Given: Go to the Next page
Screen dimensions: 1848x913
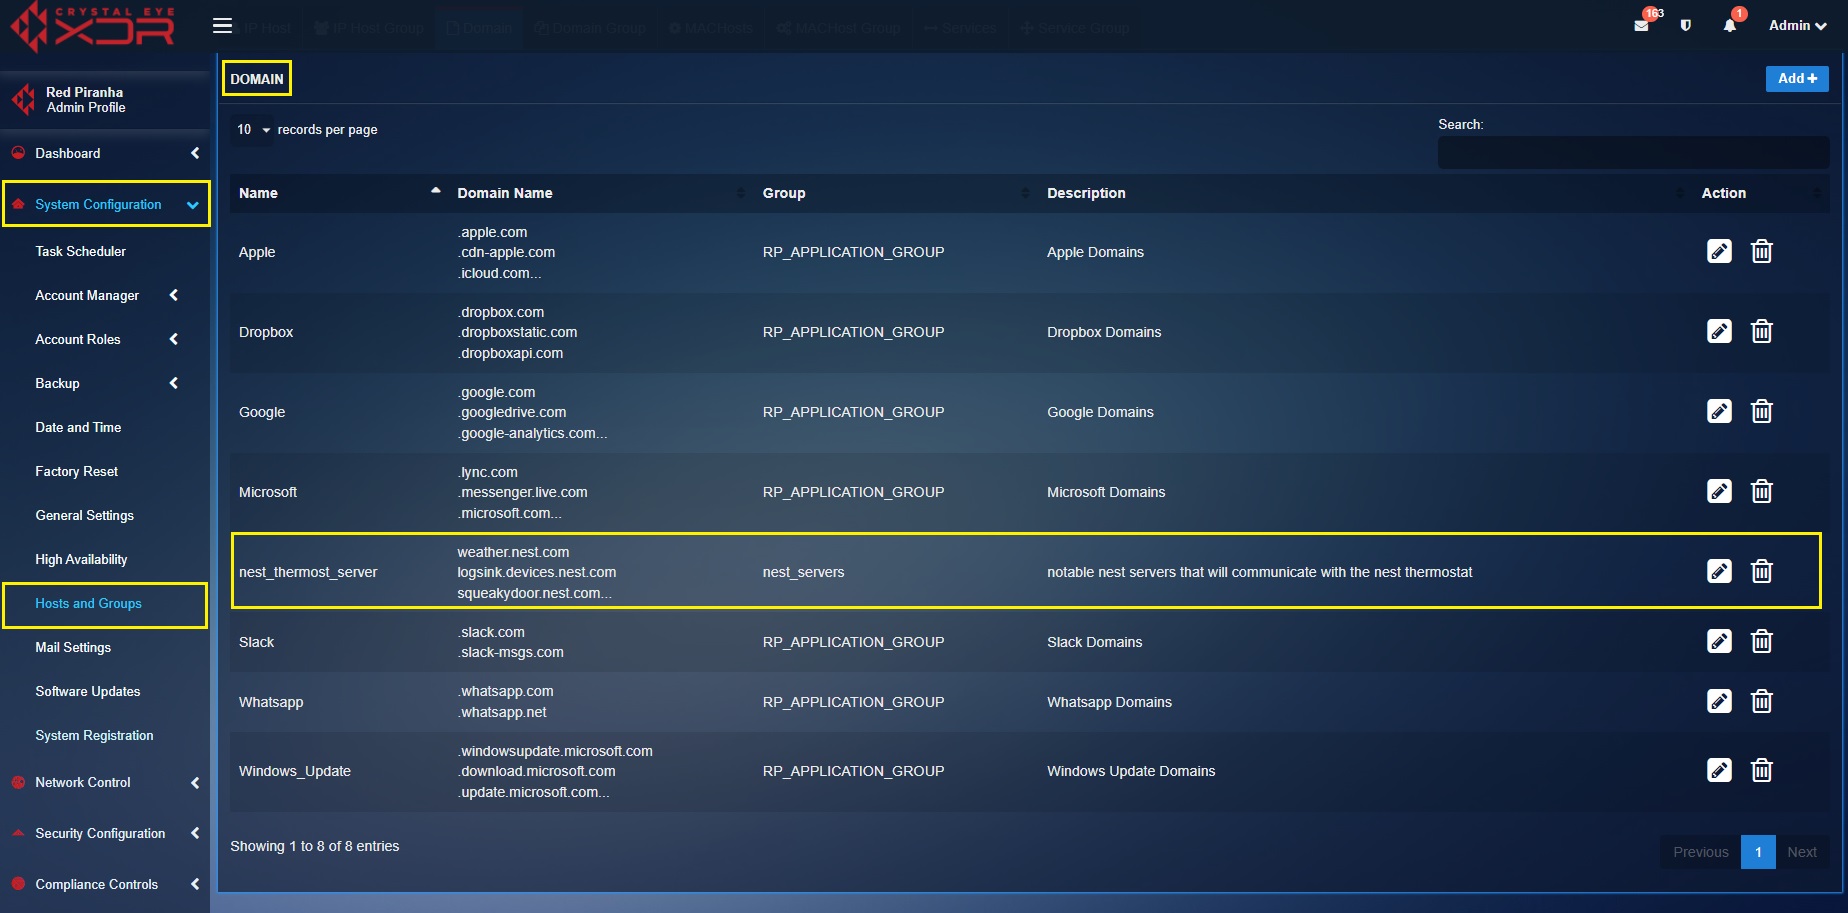Looking at the screenshot, I should [1802, 852].
